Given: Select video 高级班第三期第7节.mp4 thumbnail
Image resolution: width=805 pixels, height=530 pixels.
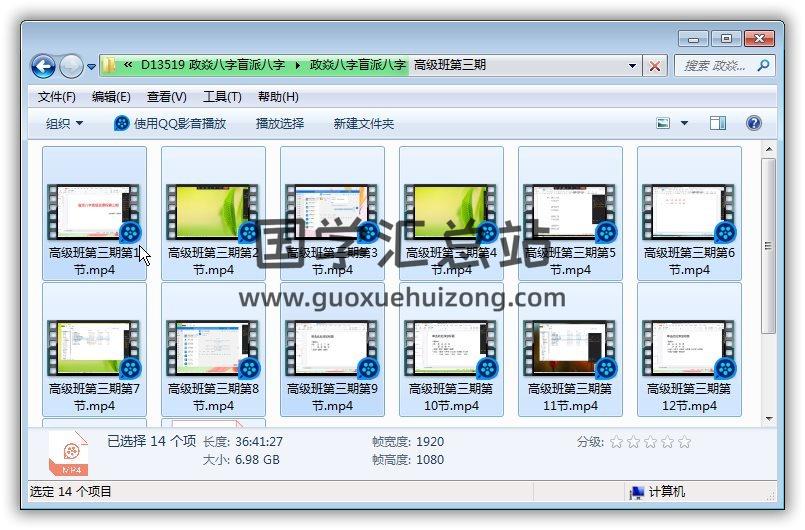Looking at the screenshot, I should (93, 349).
